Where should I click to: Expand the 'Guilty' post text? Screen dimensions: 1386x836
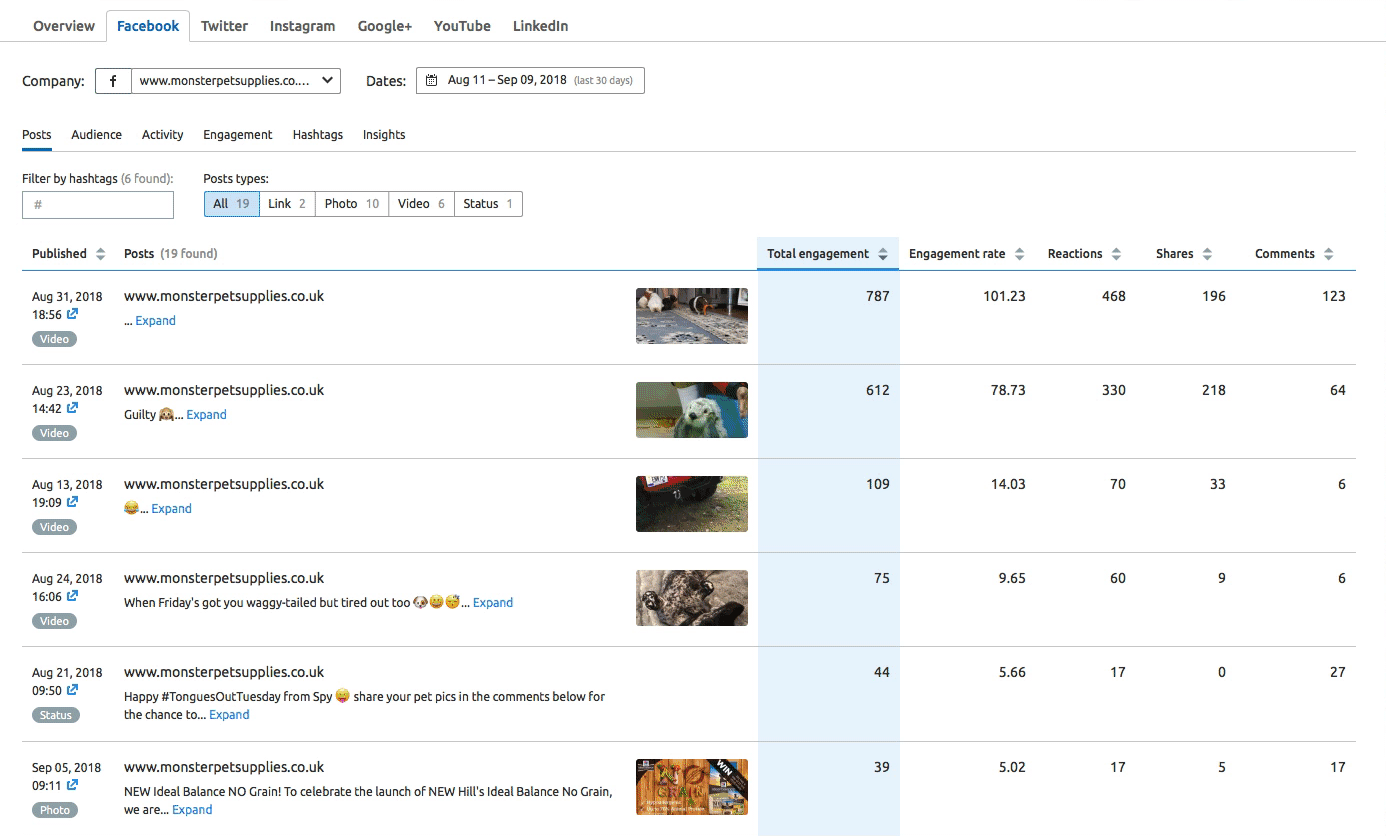[x=206, y=415]
